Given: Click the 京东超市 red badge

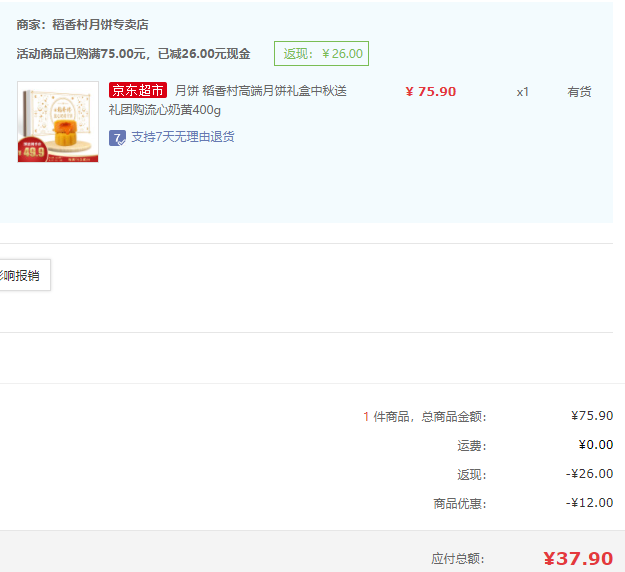Looking at the screenshot, I should coord(138,90).
